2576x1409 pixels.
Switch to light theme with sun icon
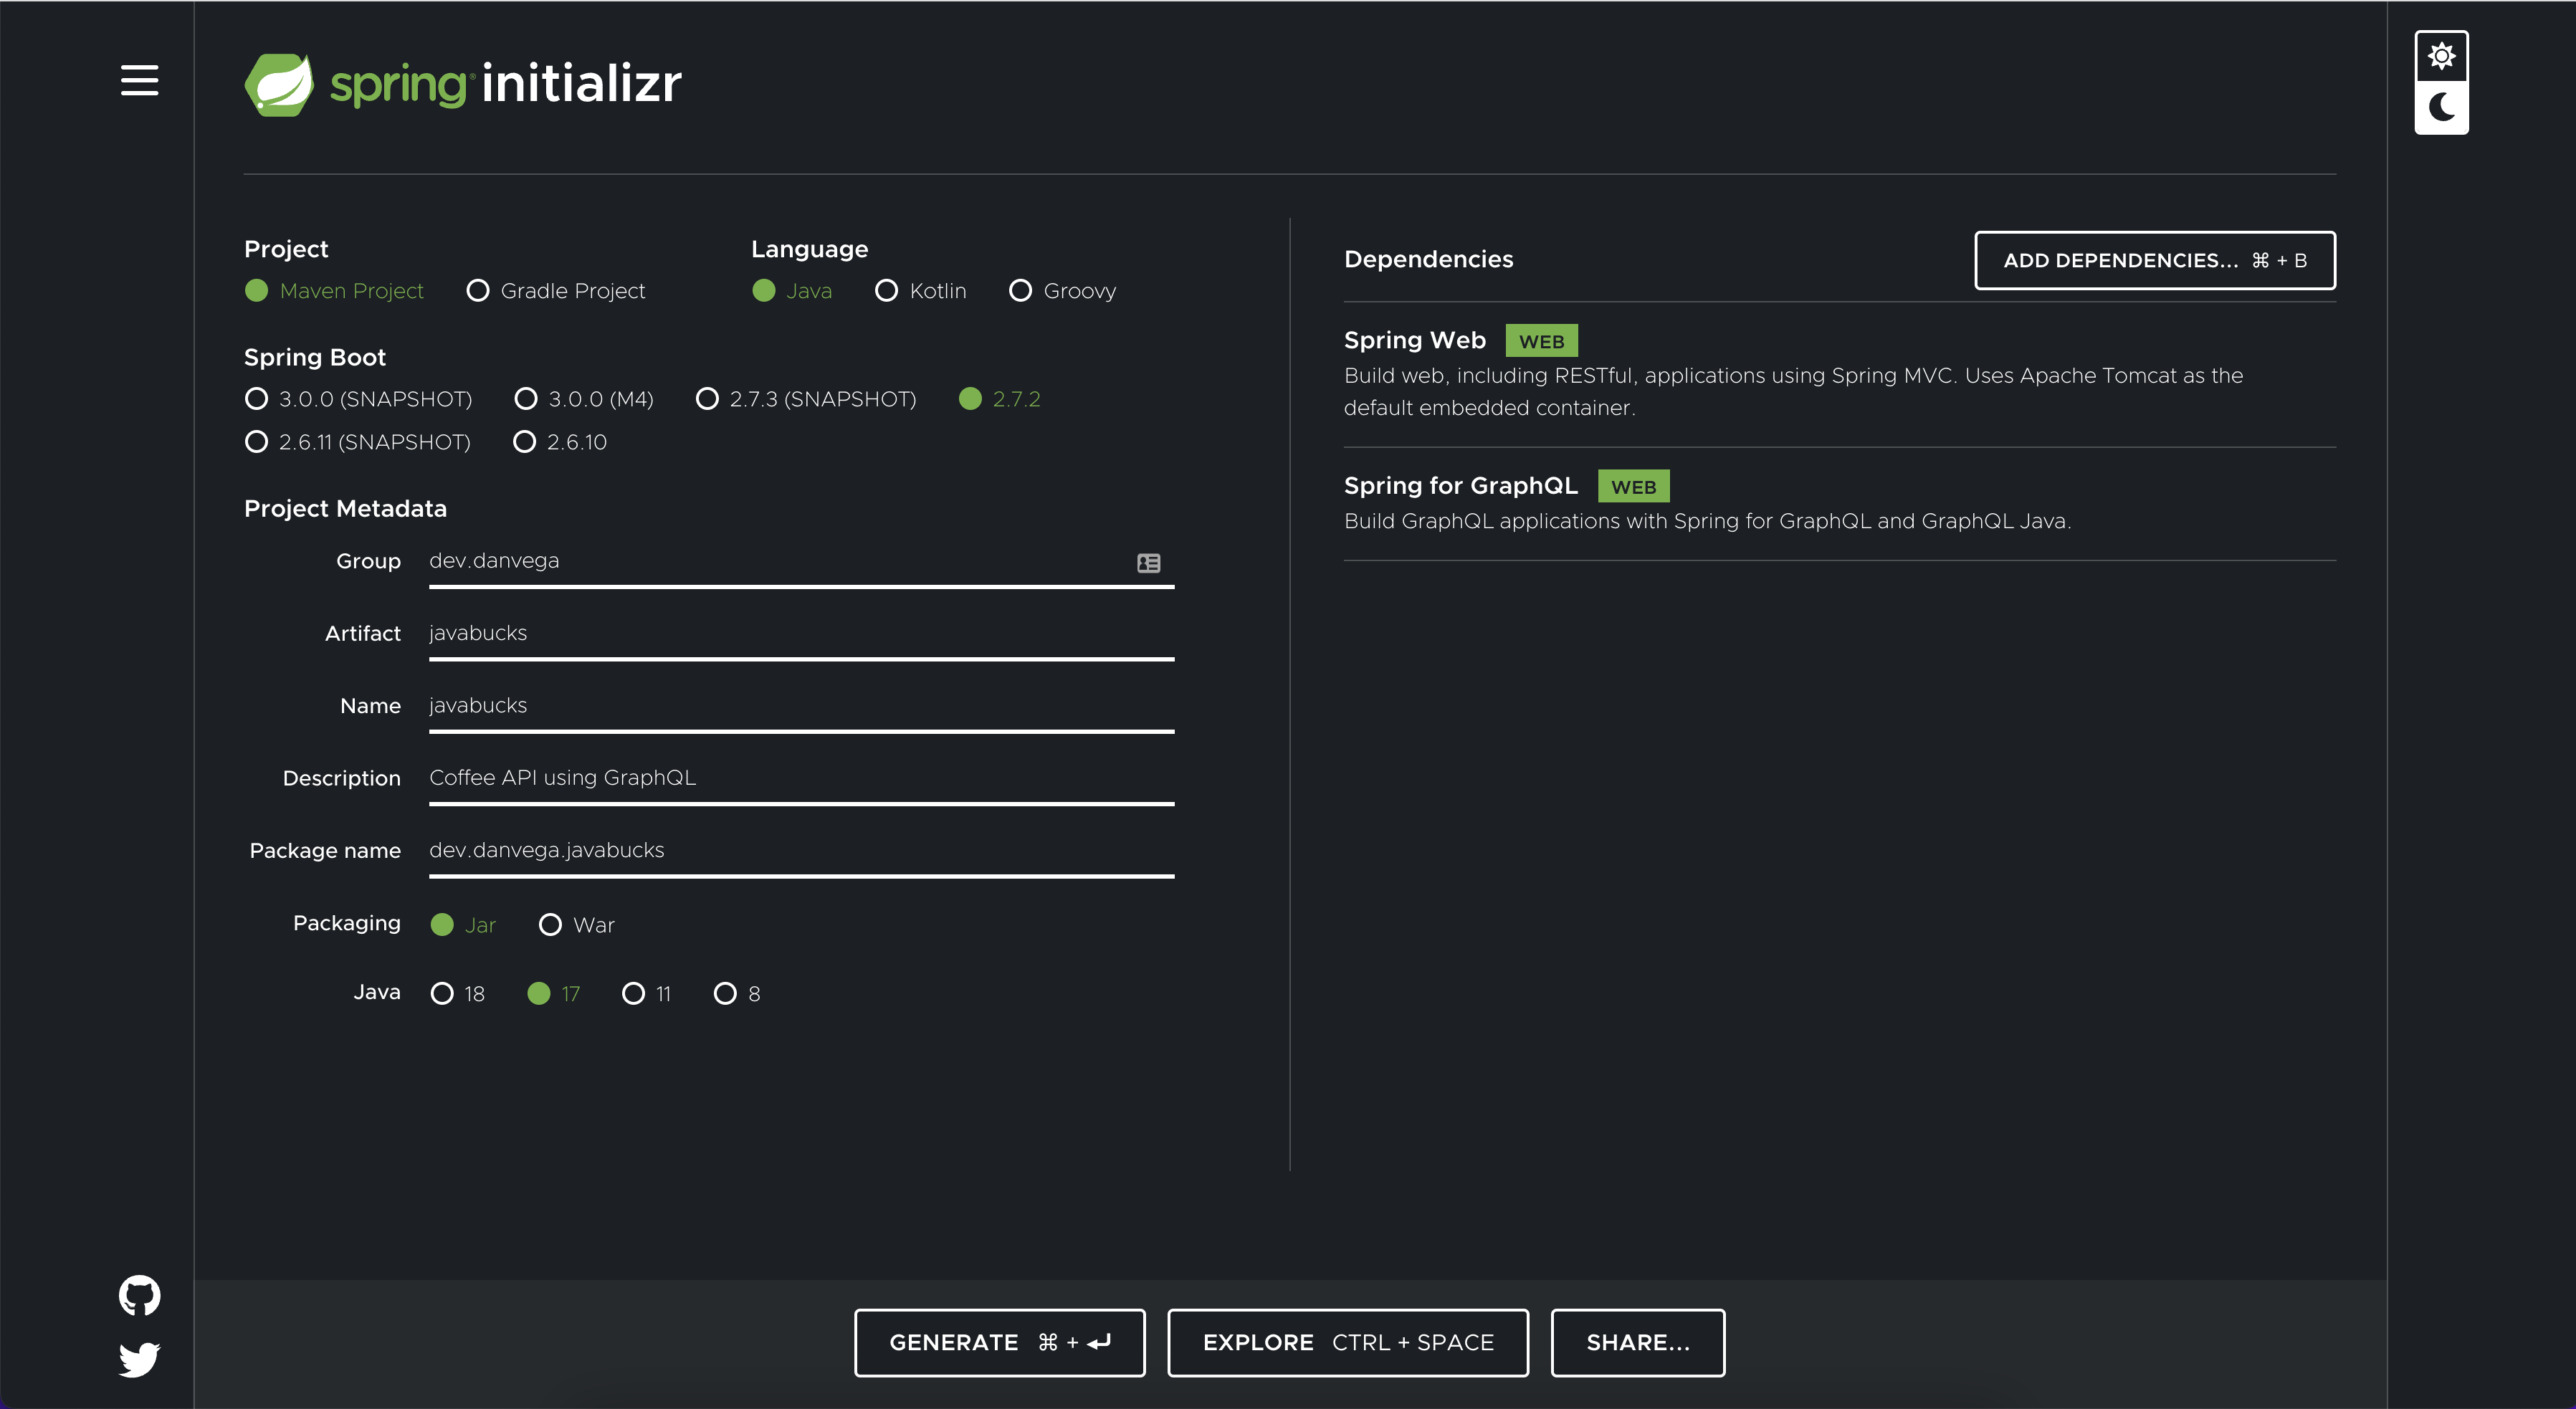2441,56
